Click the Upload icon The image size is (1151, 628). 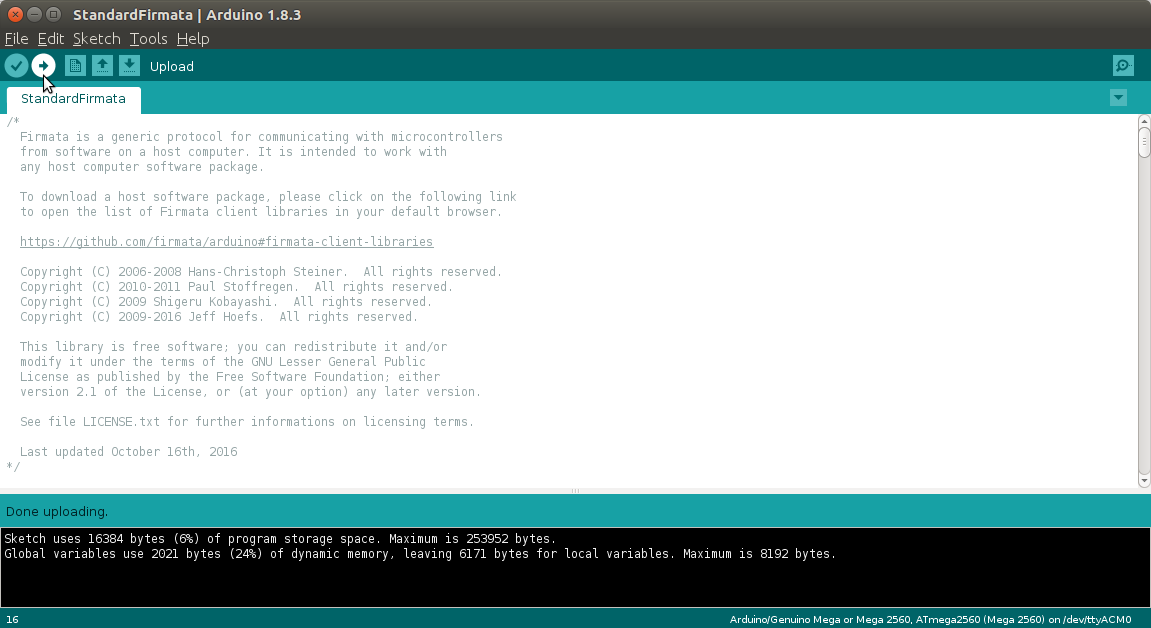[x=43, y=65]
